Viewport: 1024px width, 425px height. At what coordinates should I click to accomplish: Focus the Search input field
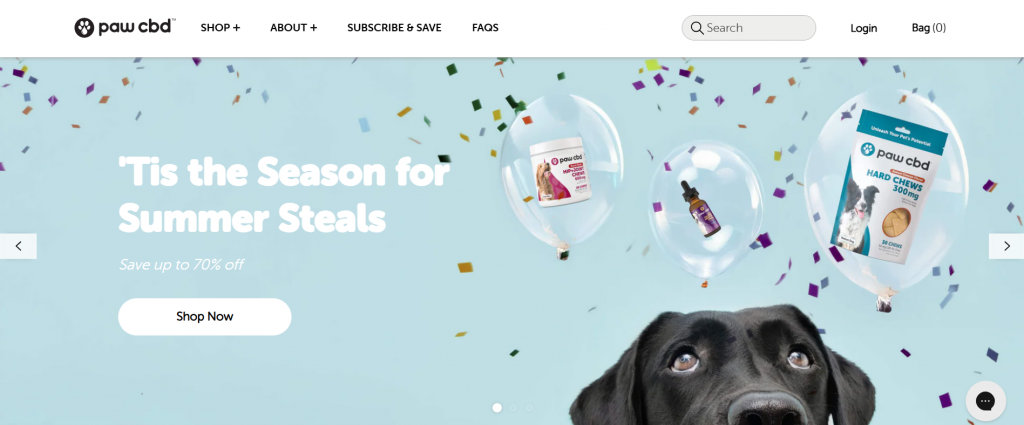tap(748, 28)
